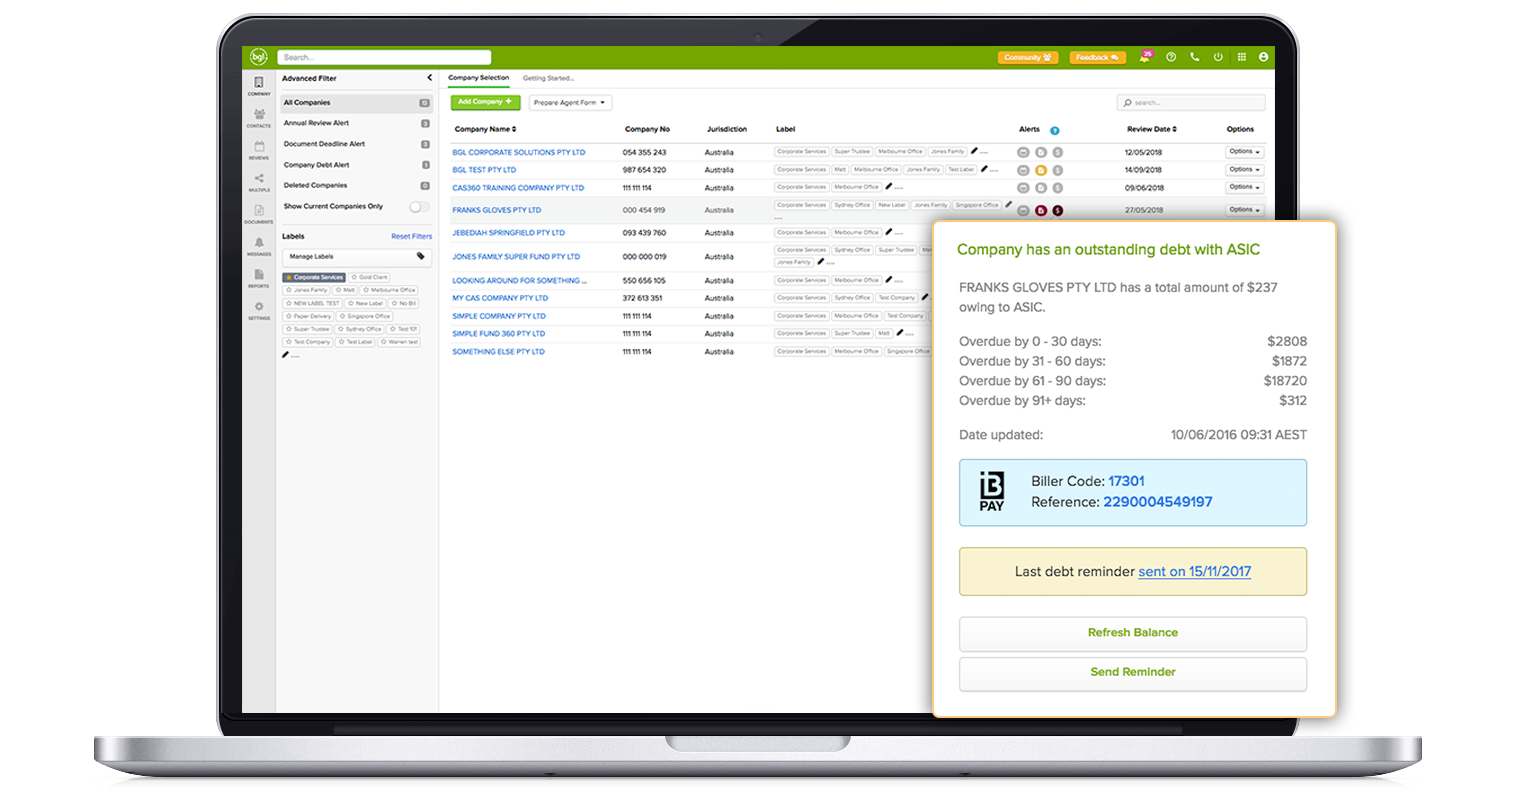Toggle the Gold Client label star filter
Image resolution: width=1513 pixels, height=792 pixels.
(x=369, y=277)
